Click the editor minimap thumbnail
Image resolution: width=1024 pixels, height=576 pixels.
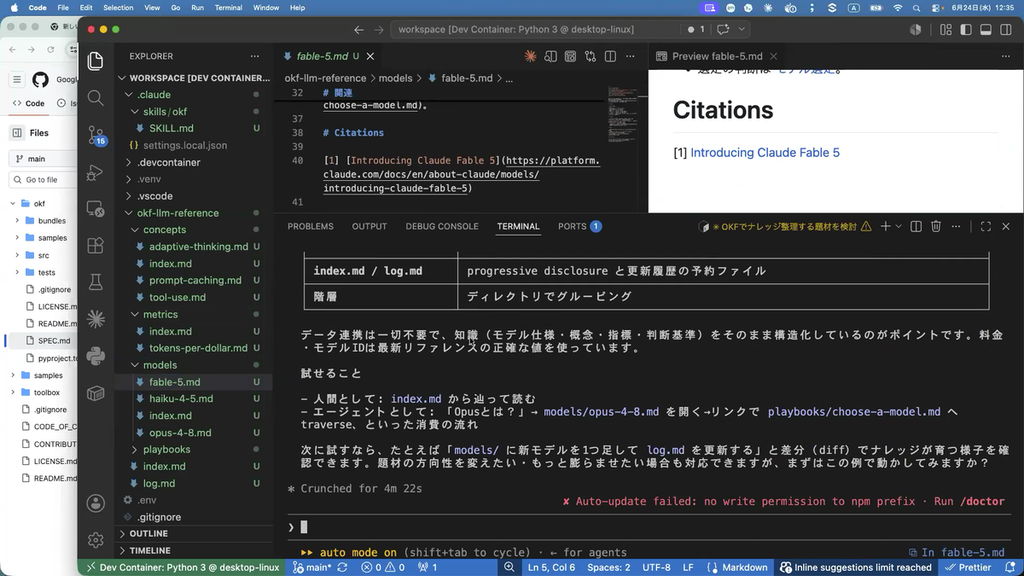tap(622, 114)
